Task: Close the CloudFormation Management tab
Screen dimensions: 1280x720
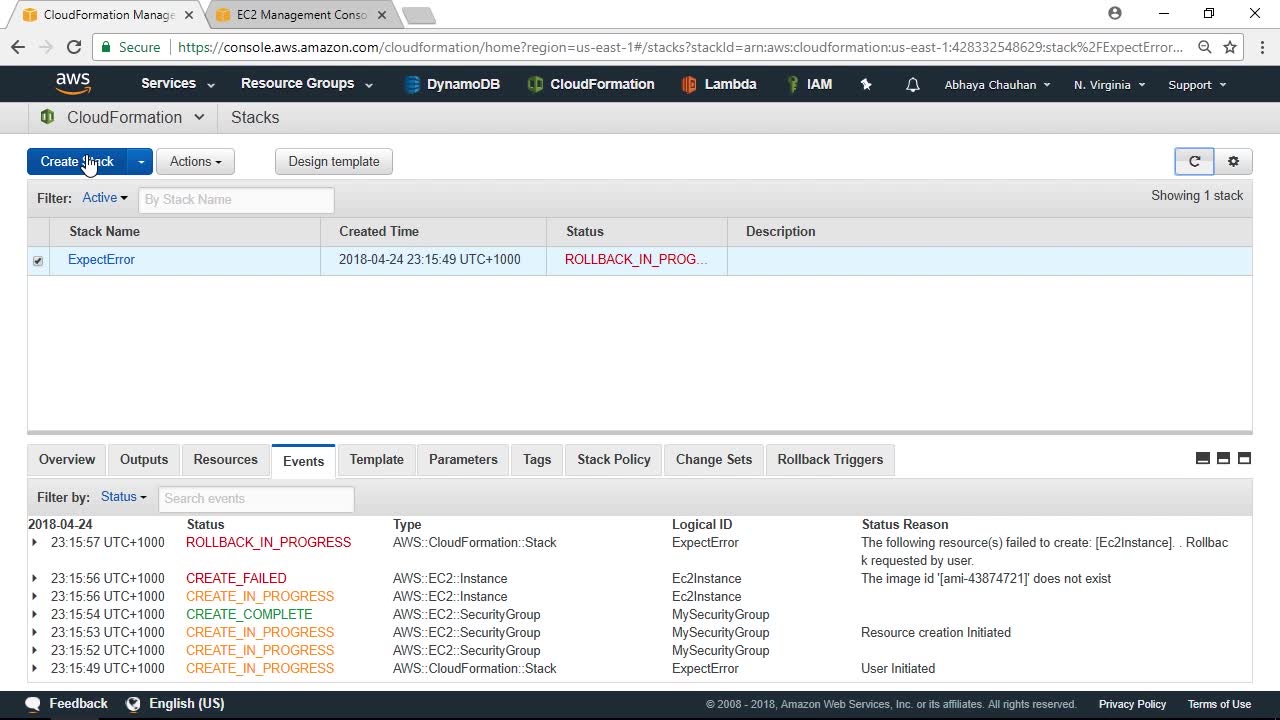Action: click(x=189, y=15)
